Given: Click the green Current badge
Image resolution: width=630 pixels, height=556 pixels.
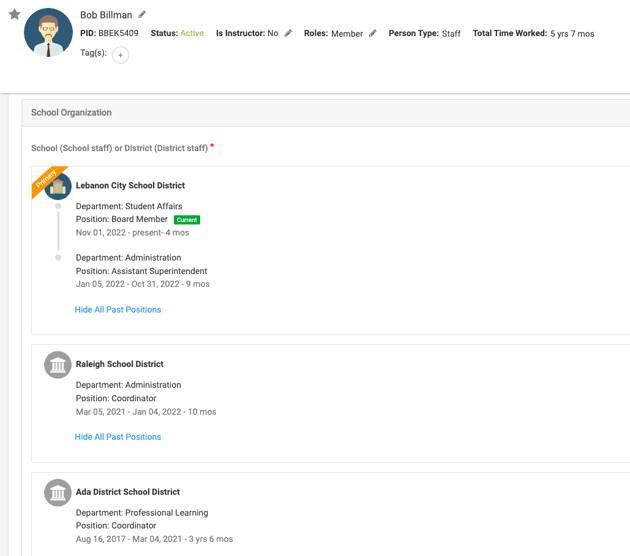Looking at the screenshot, I should pos(187,220).
